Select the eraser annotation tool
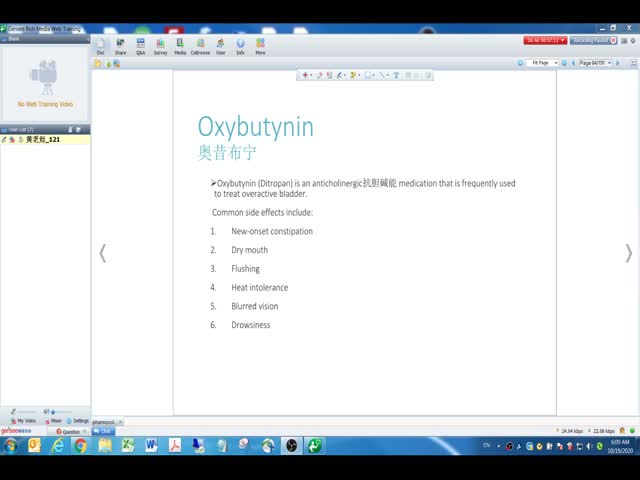This screenshot has width=640, height=480. 319,75
